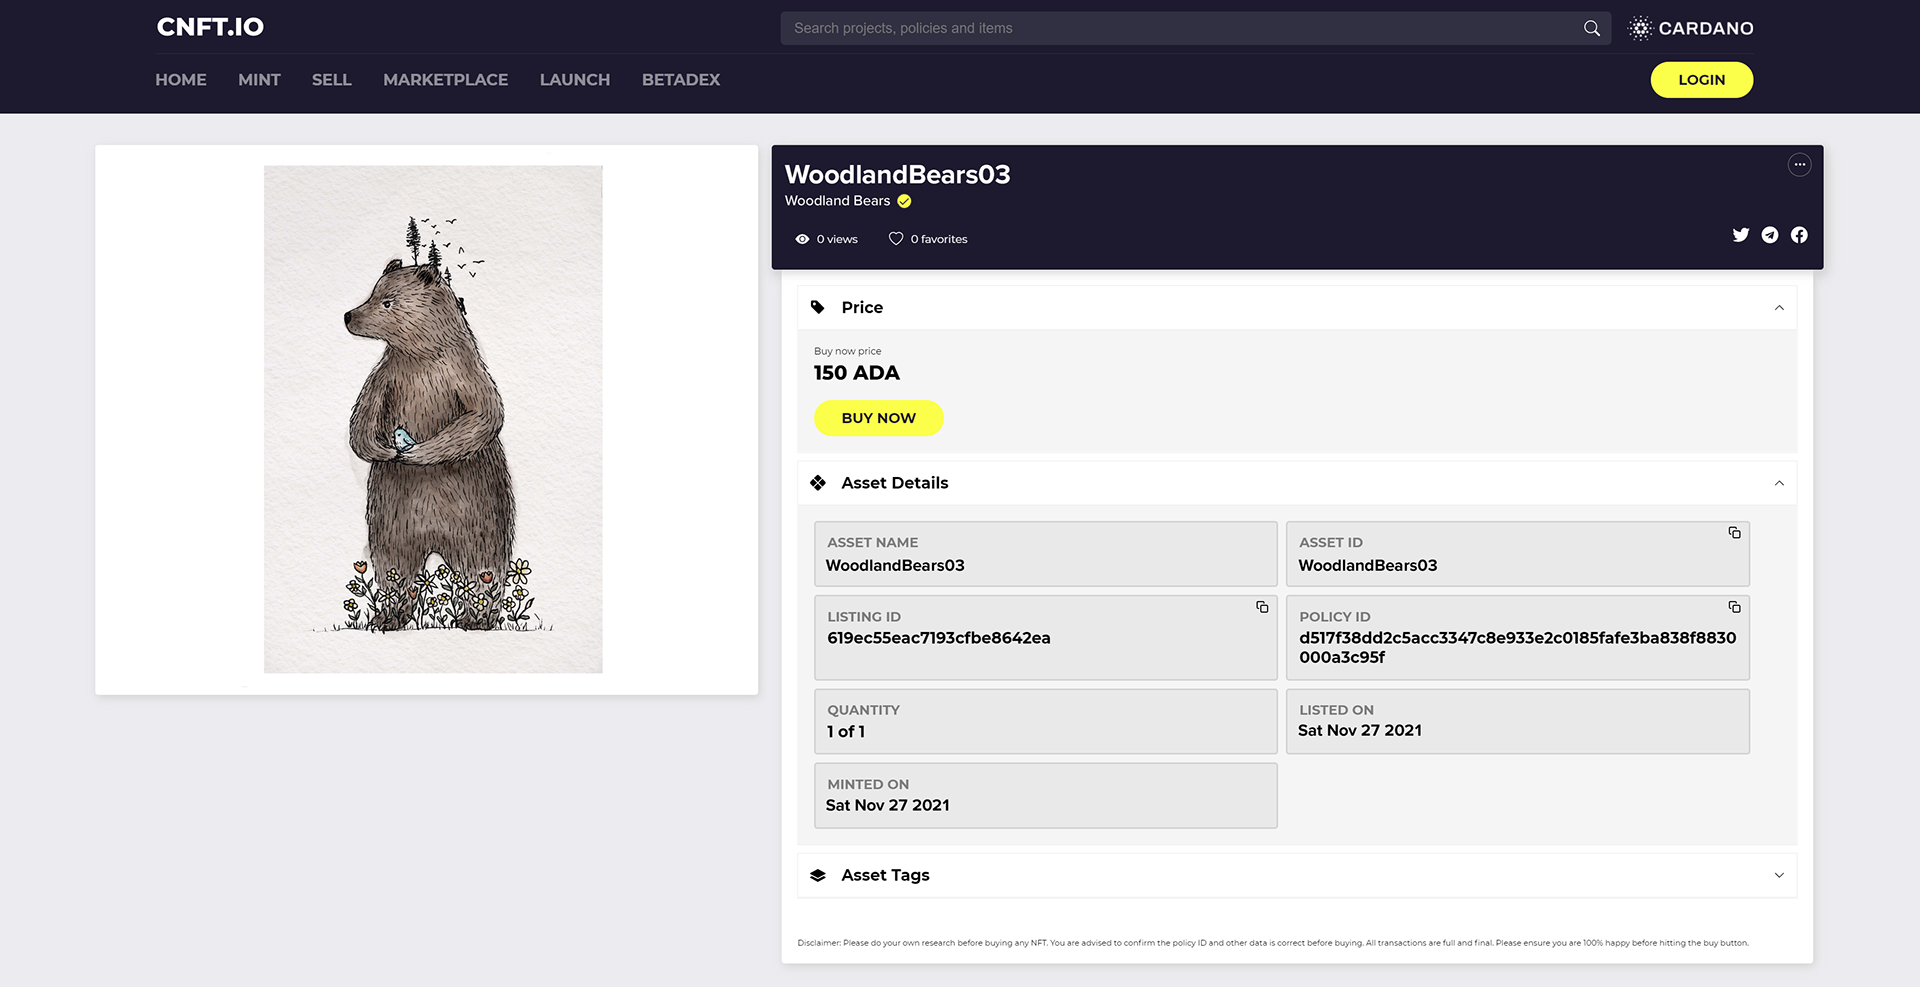Click the BUY NOW button
Image resolution: width=1920 pixels, height=987 pixels.
(x=878, y=418)
